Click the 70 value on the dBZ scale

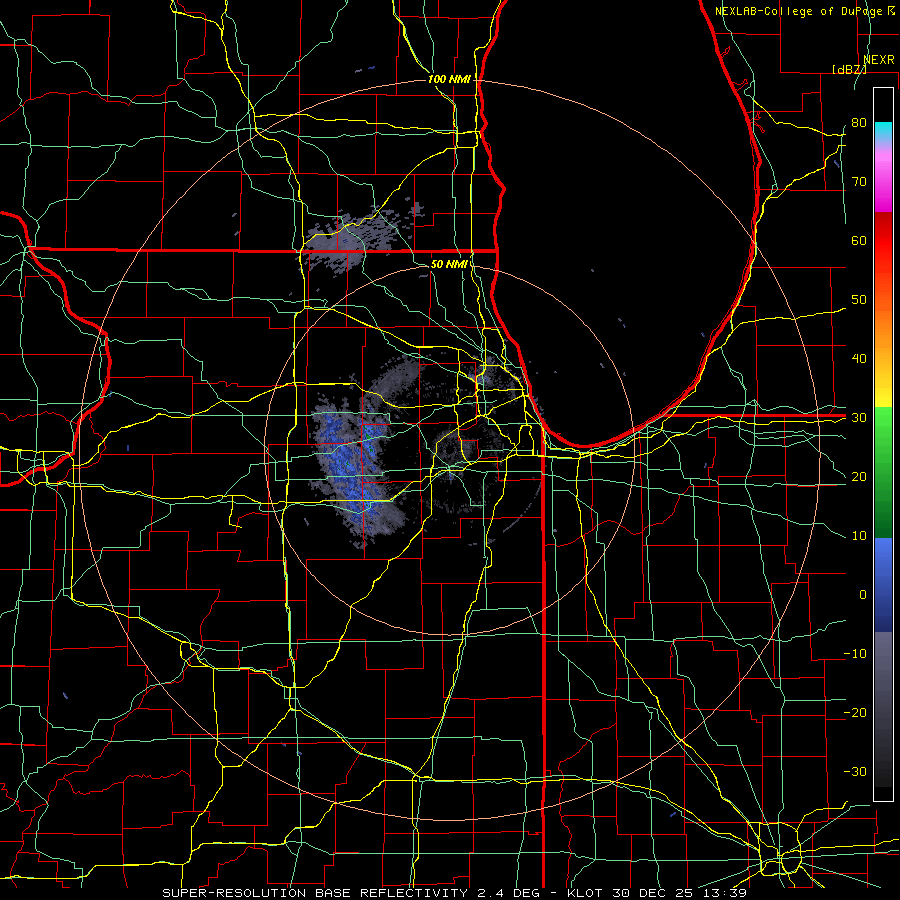(x=859, y=181)
